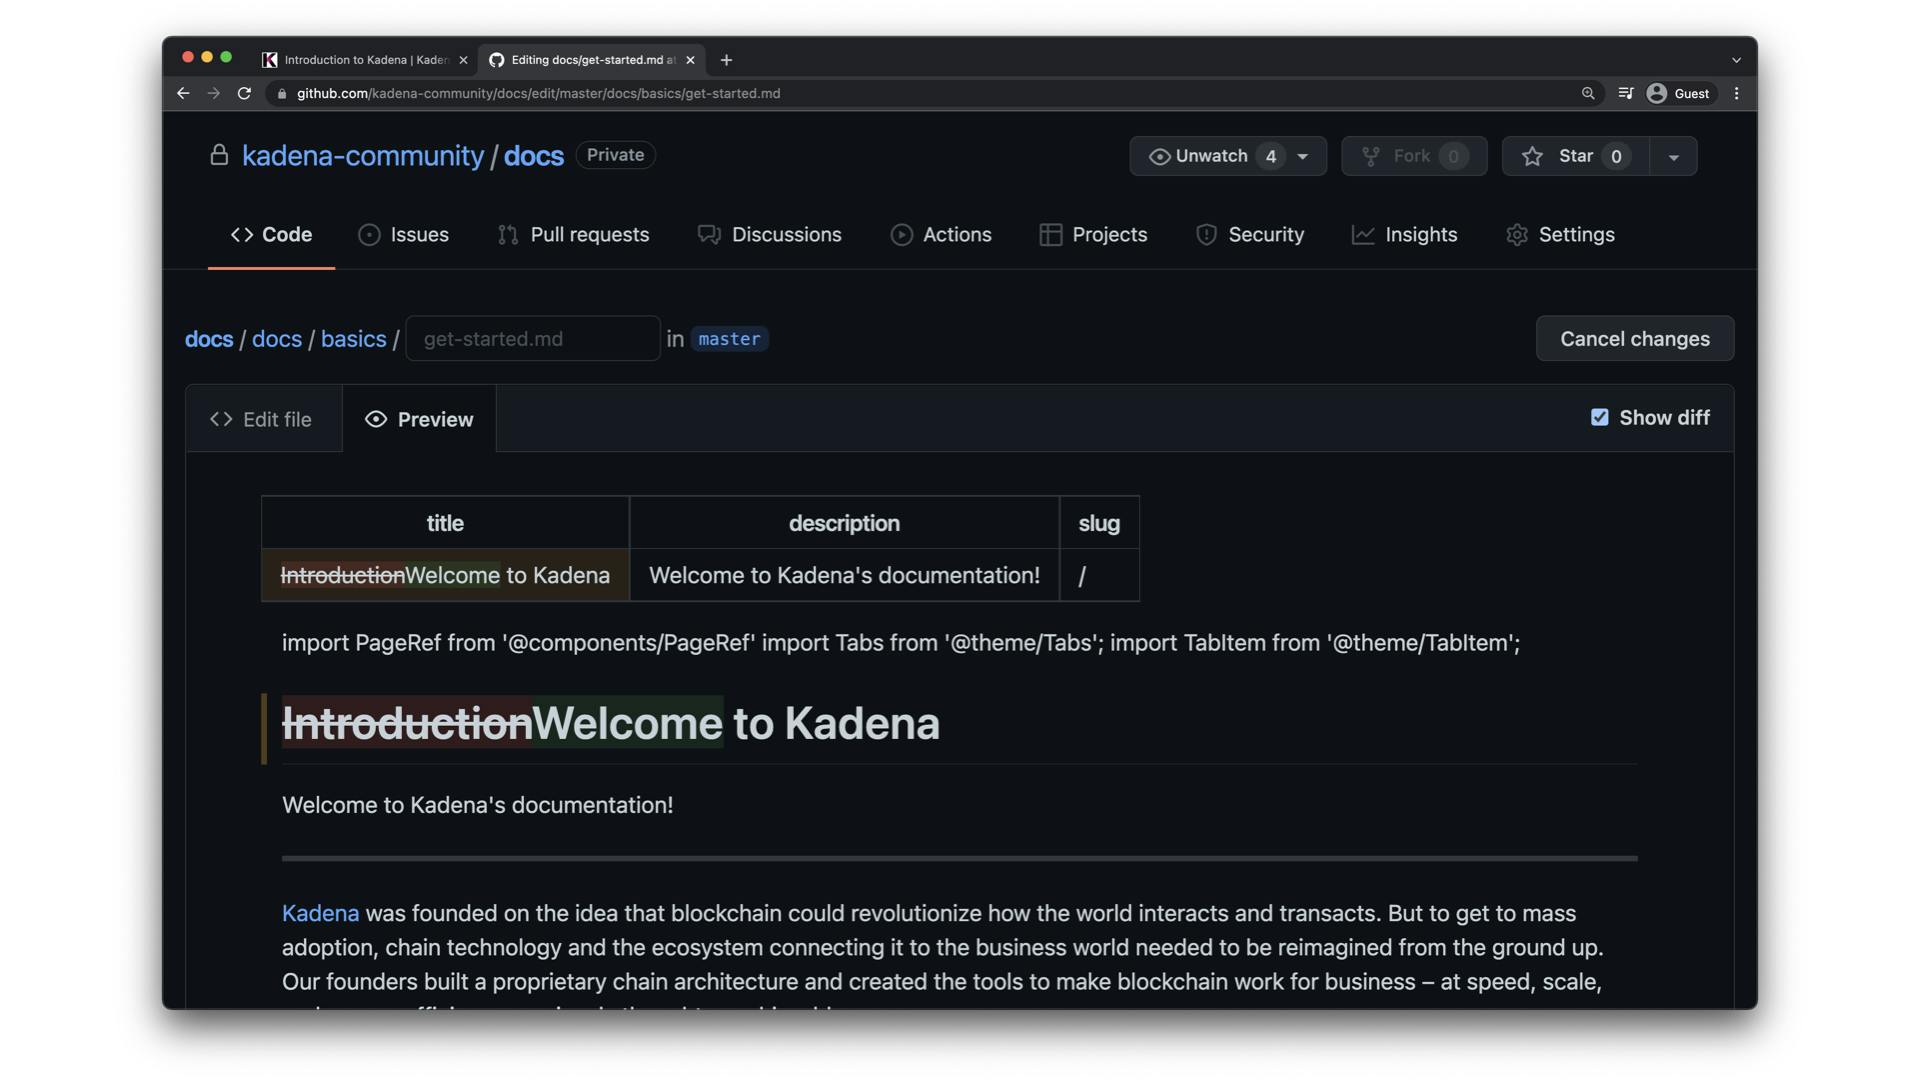This screenshot has width=1920, height=1080.
Task: Expand the Fork count dropdown
Action: click(x=1453, y=154)
